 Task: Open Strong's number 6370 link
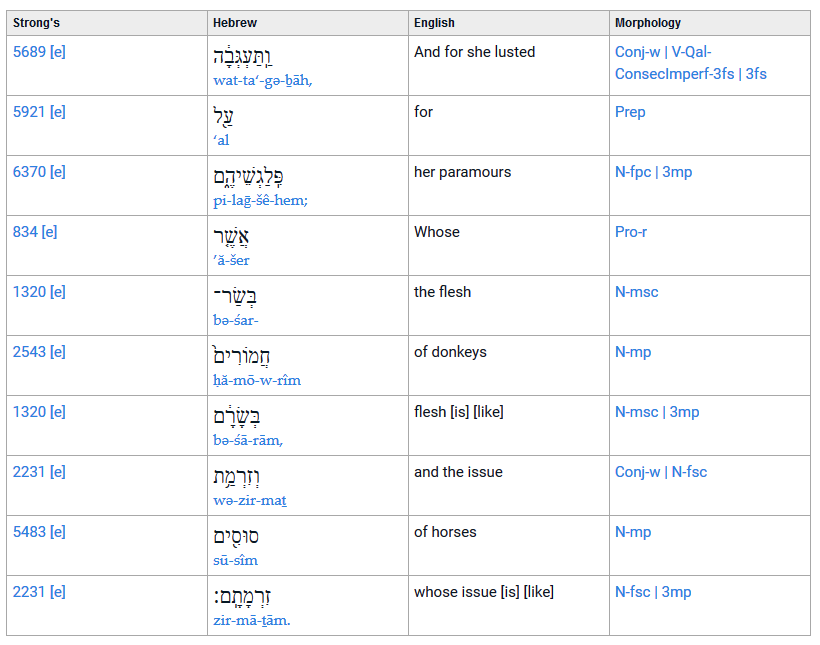(29, 172)
